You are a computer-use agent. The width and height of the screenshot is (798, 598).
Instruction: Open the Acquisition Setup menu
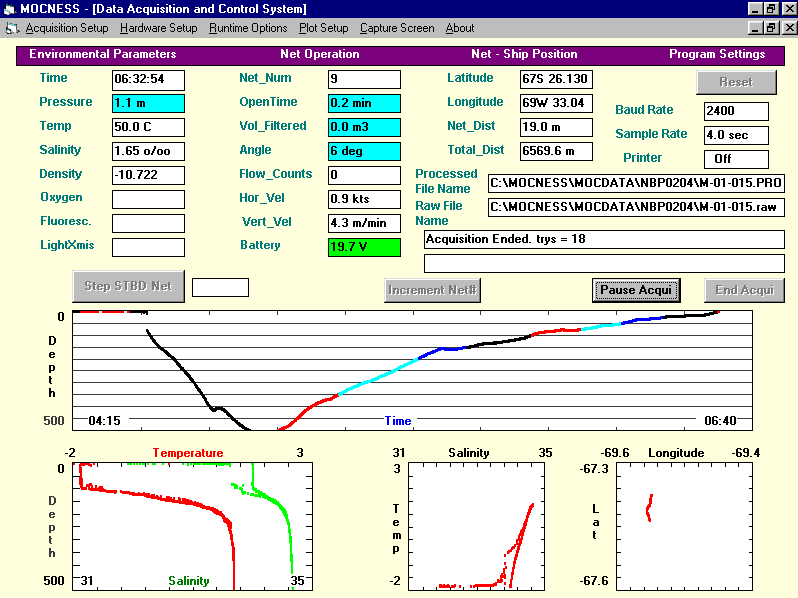pyautogui.click(x=67, y=28)
